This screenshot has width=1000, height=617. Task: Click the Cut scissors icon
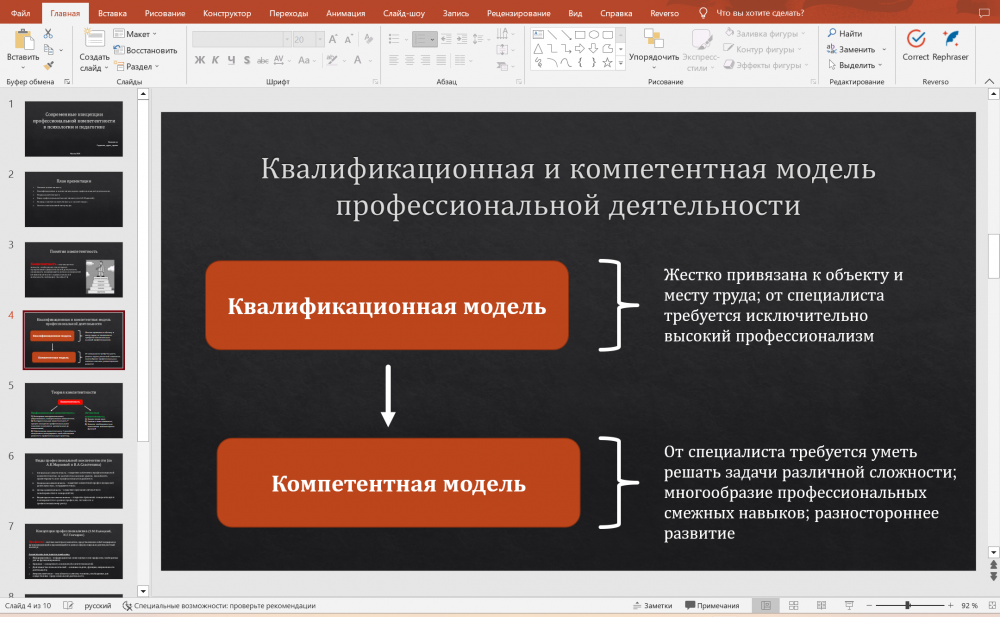[x=48, y=34]
